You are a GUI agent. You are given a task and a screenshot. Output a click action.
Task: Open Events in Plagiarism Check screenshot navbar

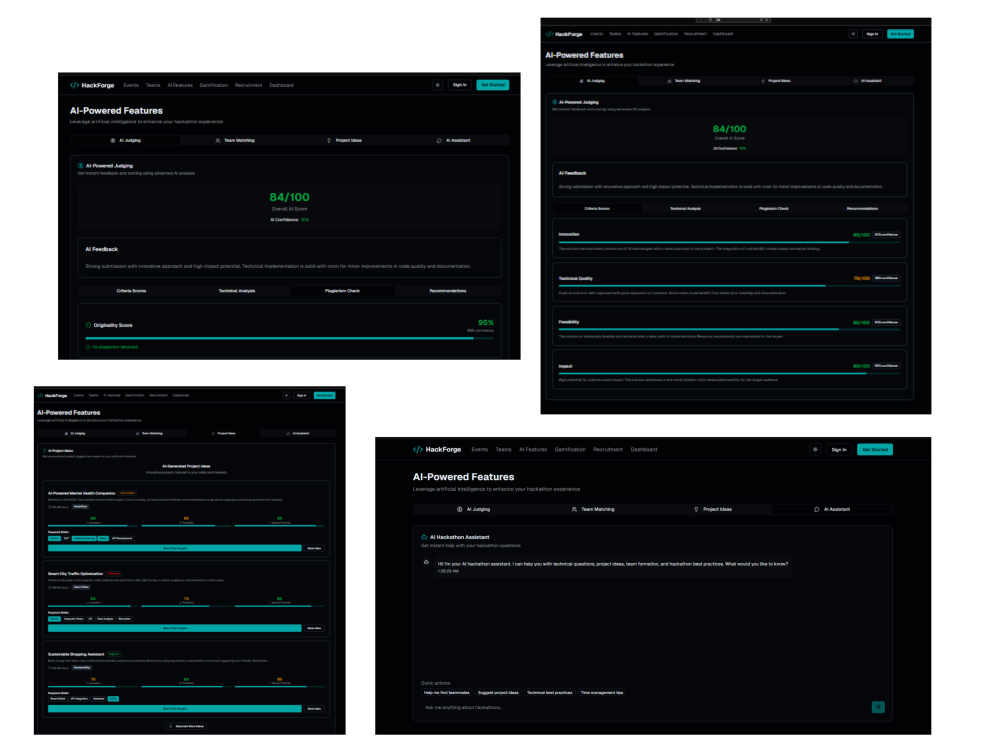point(131,85)
